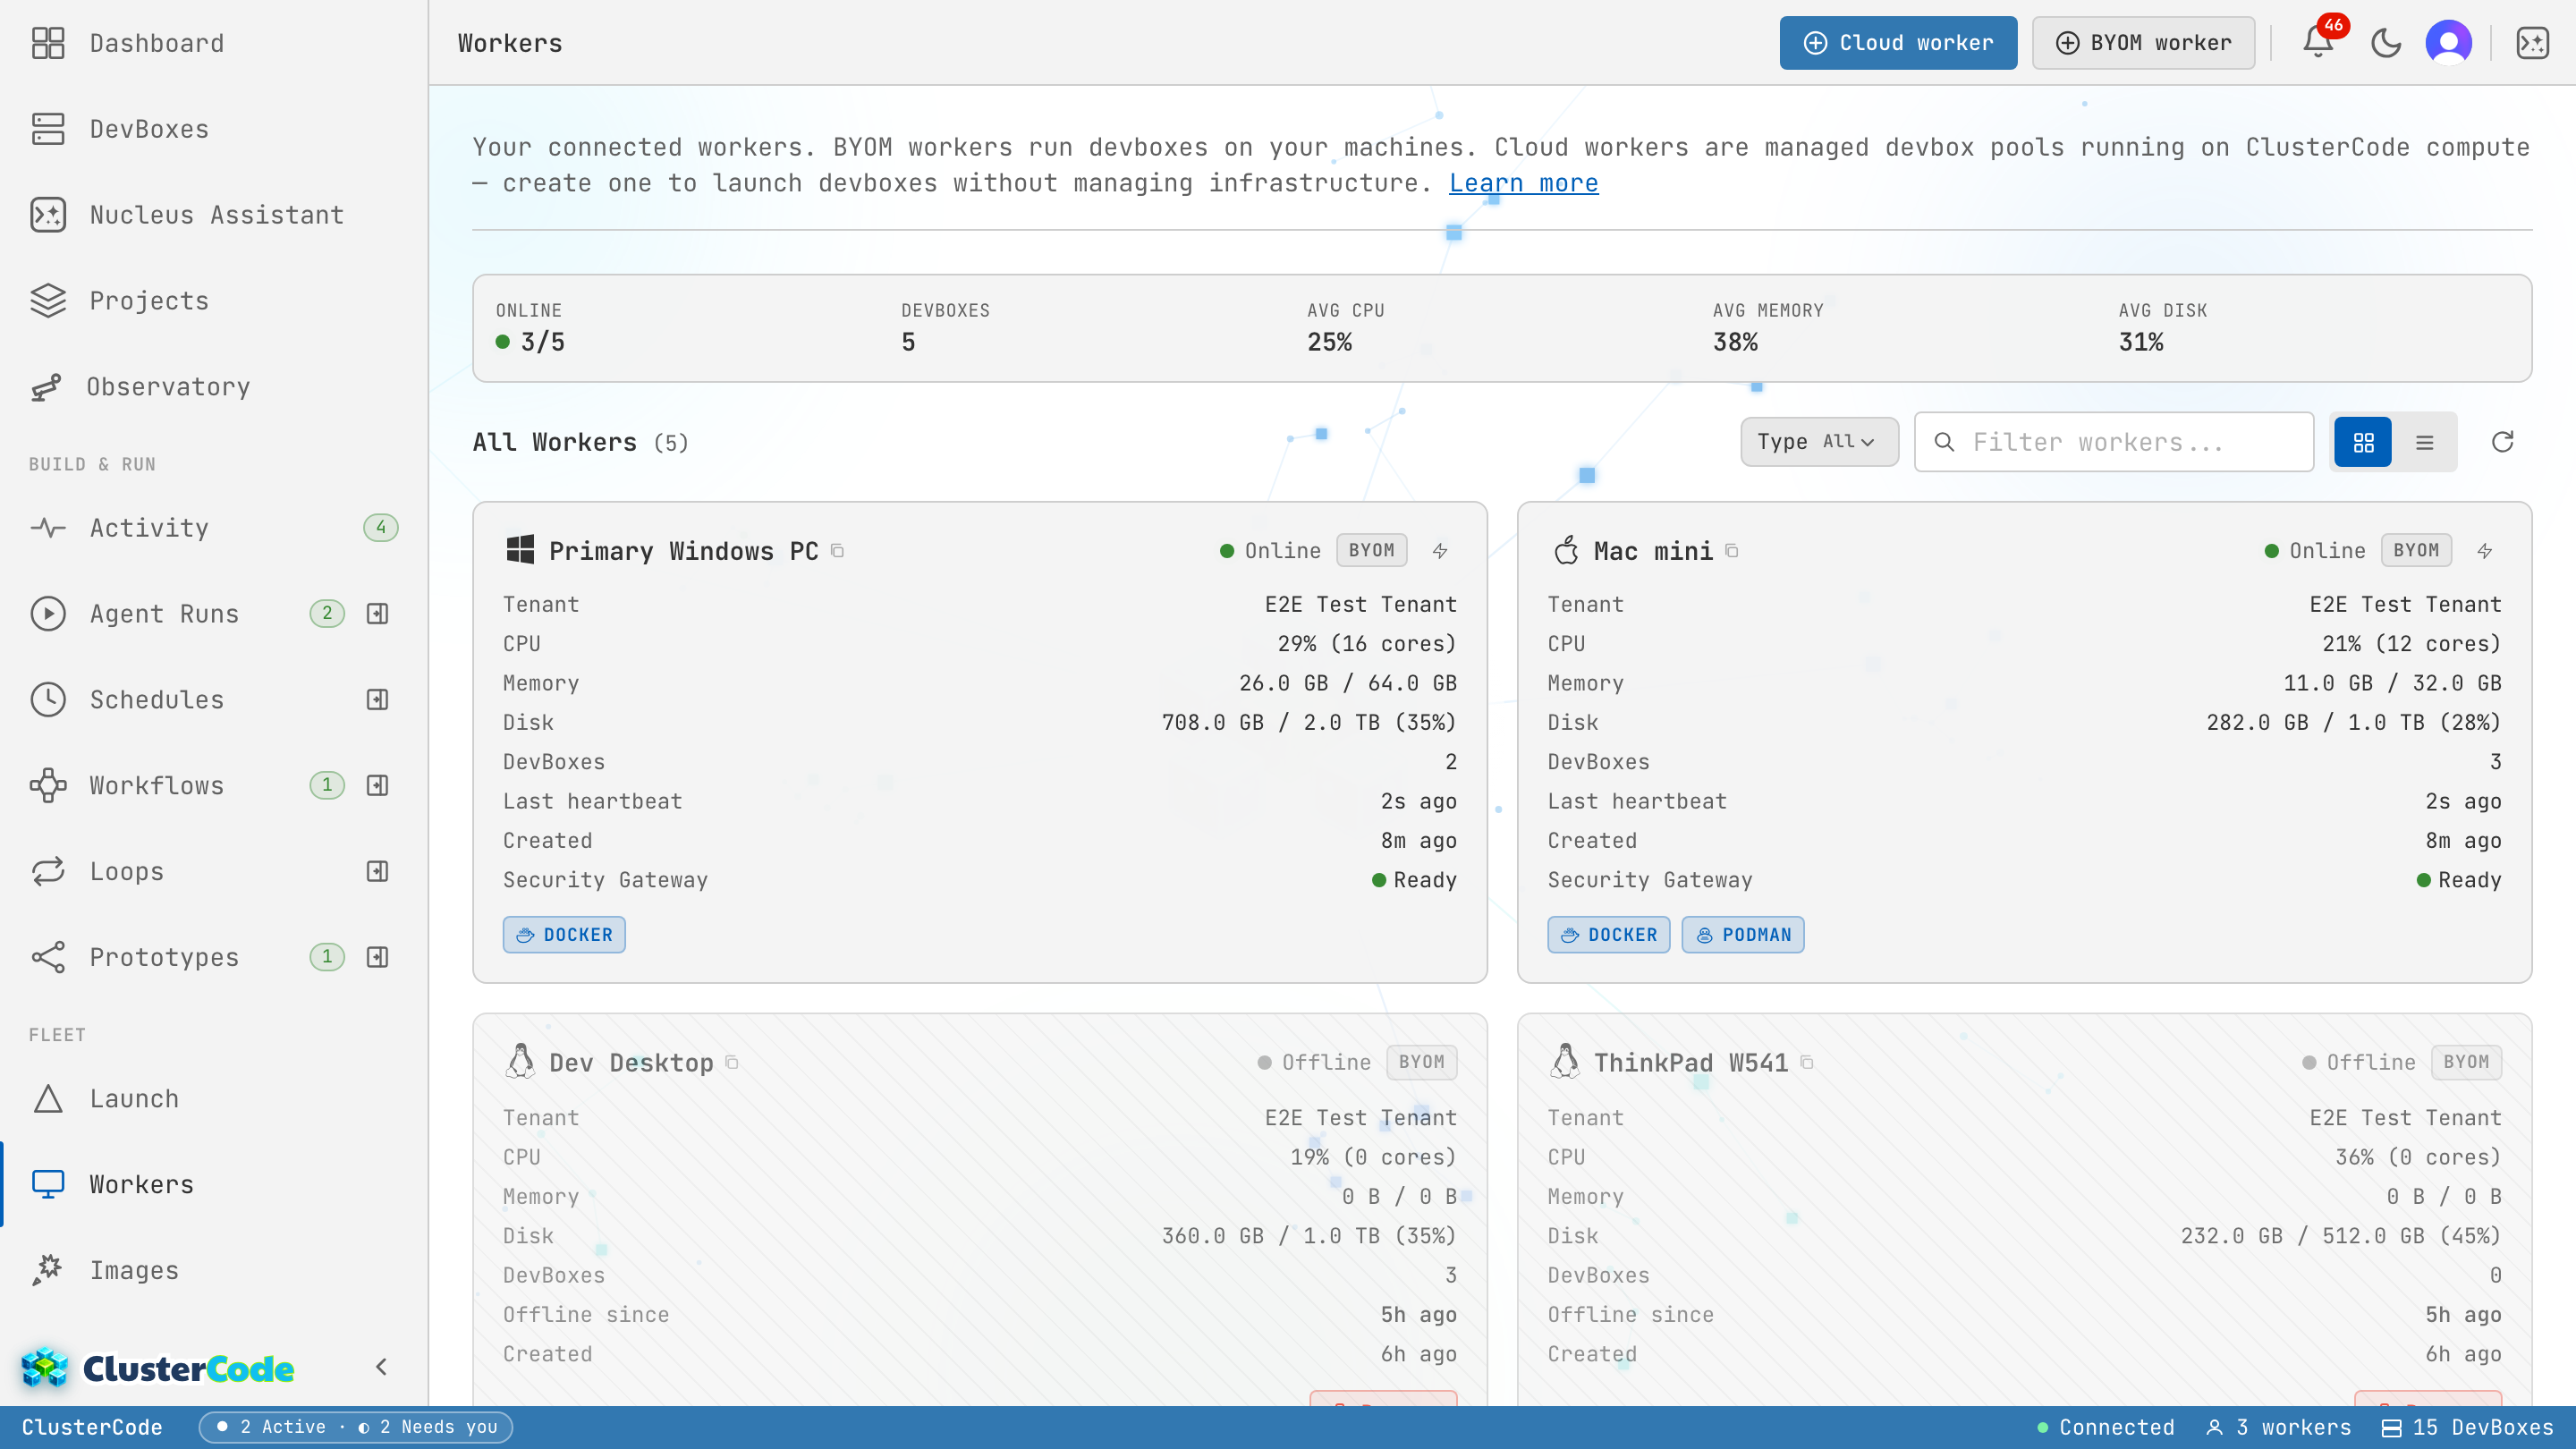Switch to grid view

point(2363,442)
